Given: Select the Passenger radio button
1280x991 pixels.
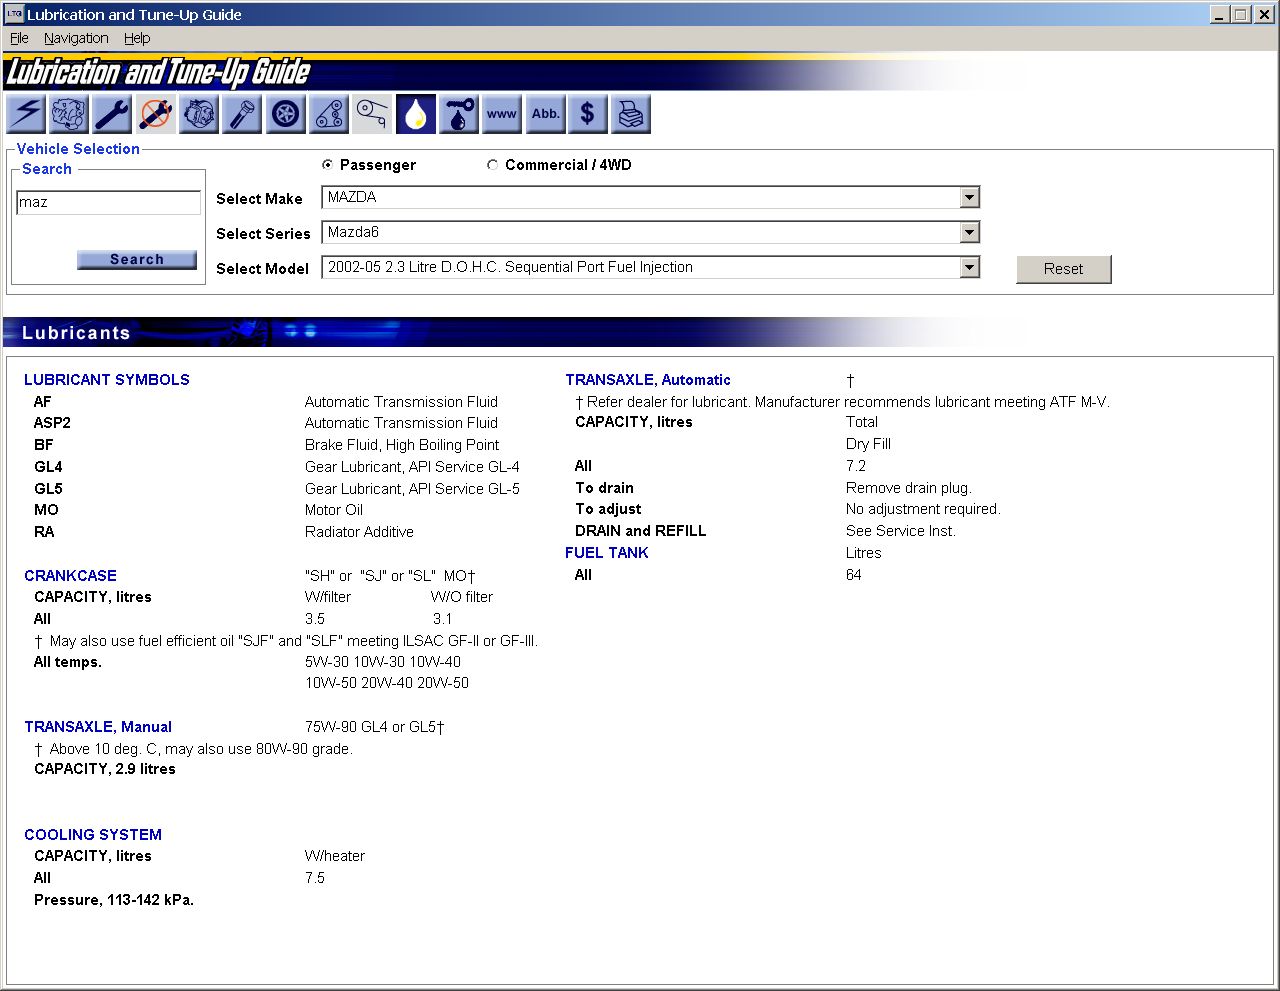Looking at the screenshot, I should pyautogui.click(x=327, y=165).
